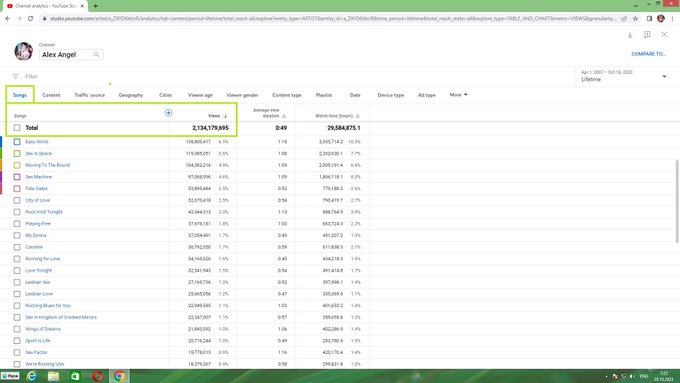Click the download report icon

pyautogui.click(x=630, y=35)
